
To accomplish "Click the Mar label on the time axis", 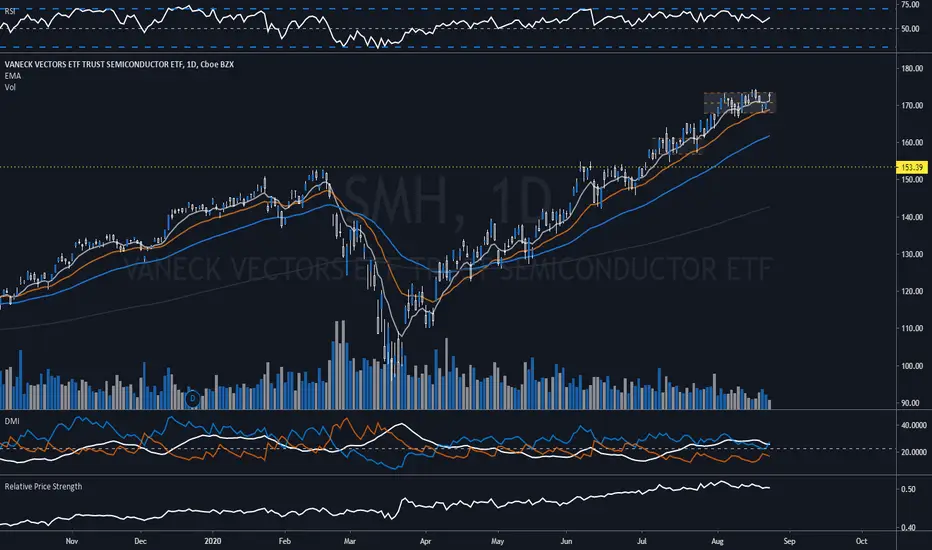I will point(350,541).
